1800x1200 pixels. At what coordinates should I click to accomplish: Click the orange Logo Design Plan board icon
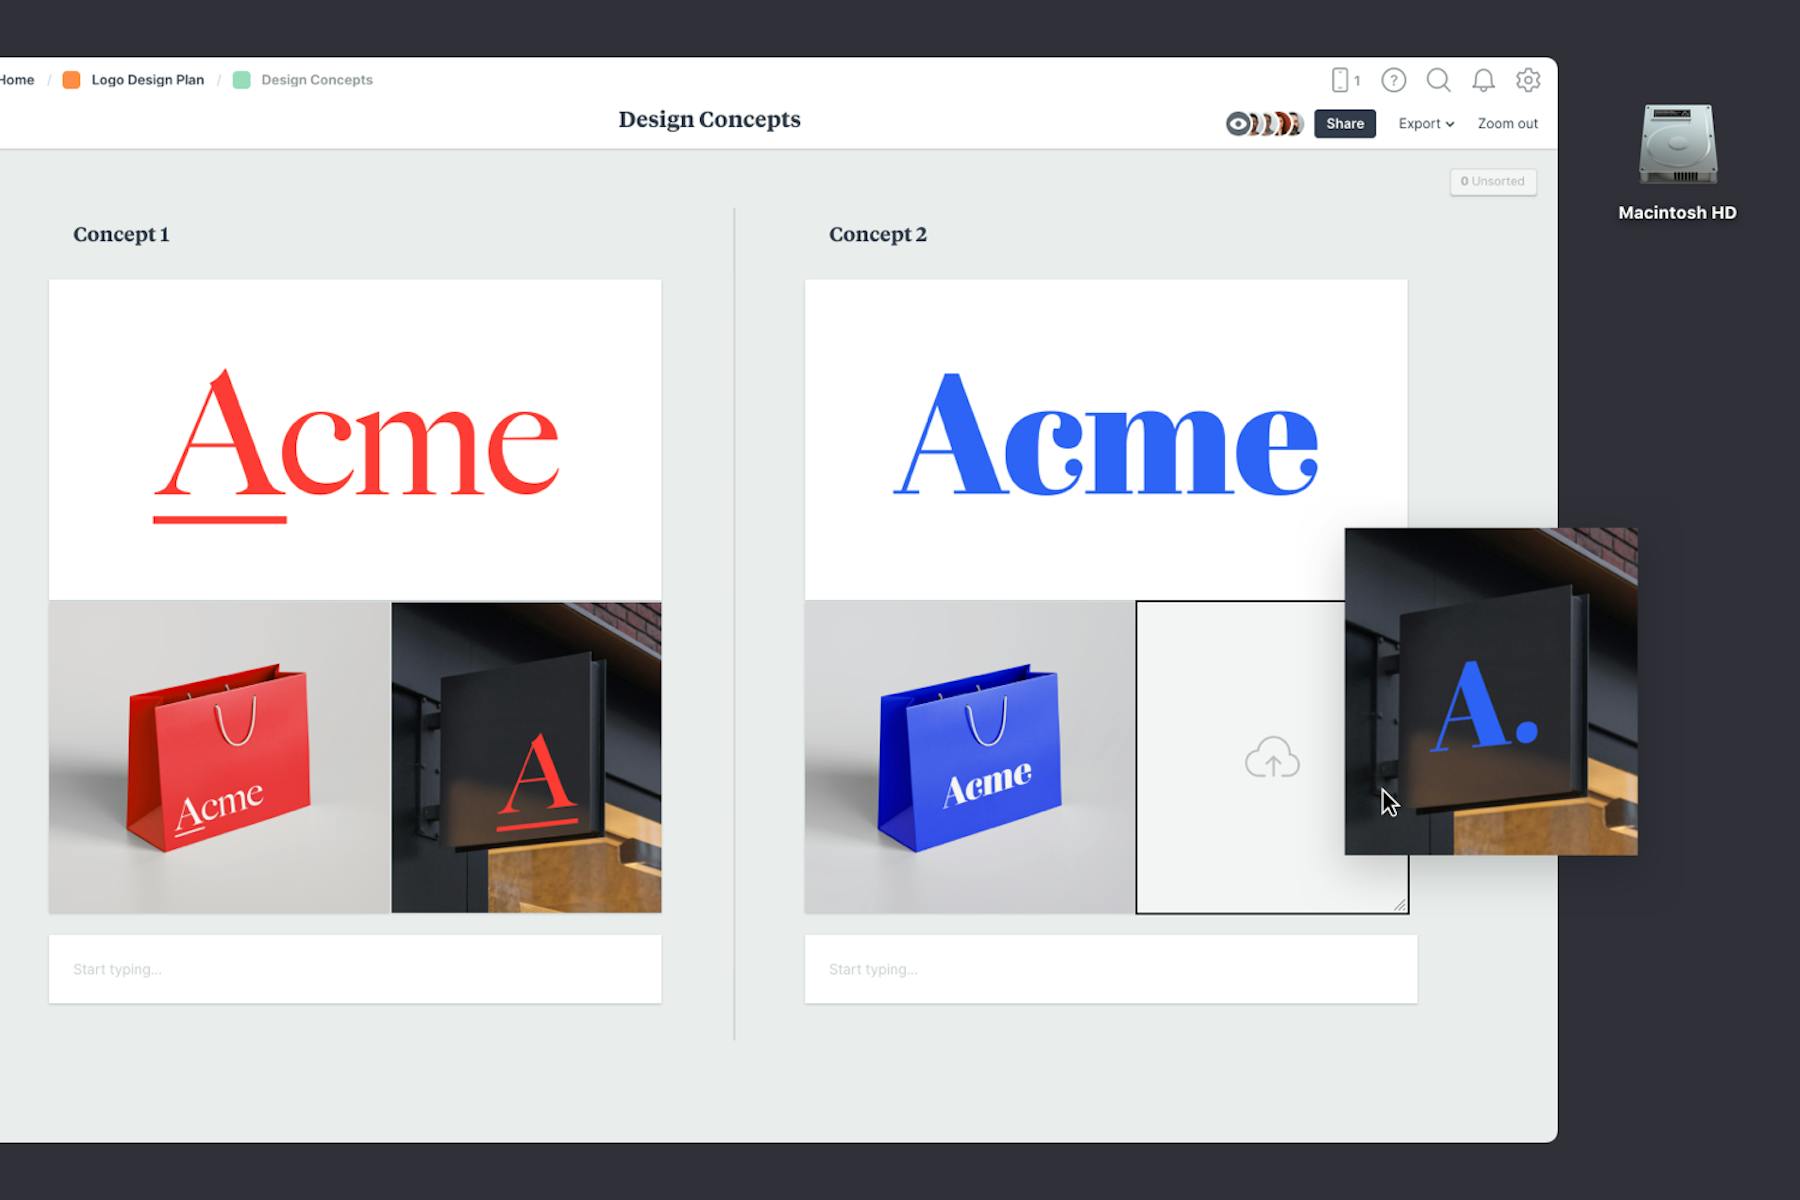click(x=71, y=79)
